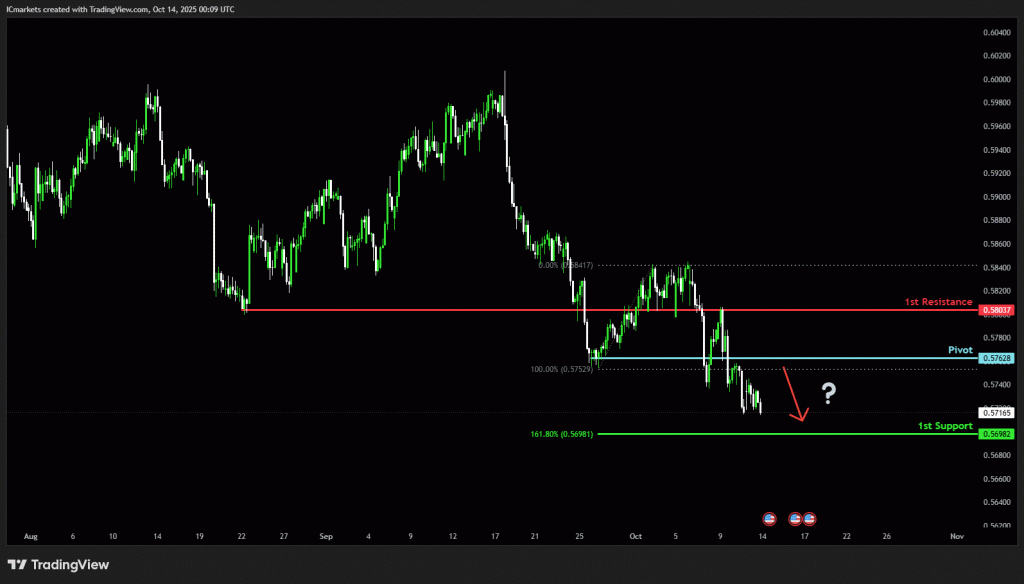Click the white 0.57165 current price tag
Image resolution: width=1024 pixels, height=584 pixels.
pos(997,412)
